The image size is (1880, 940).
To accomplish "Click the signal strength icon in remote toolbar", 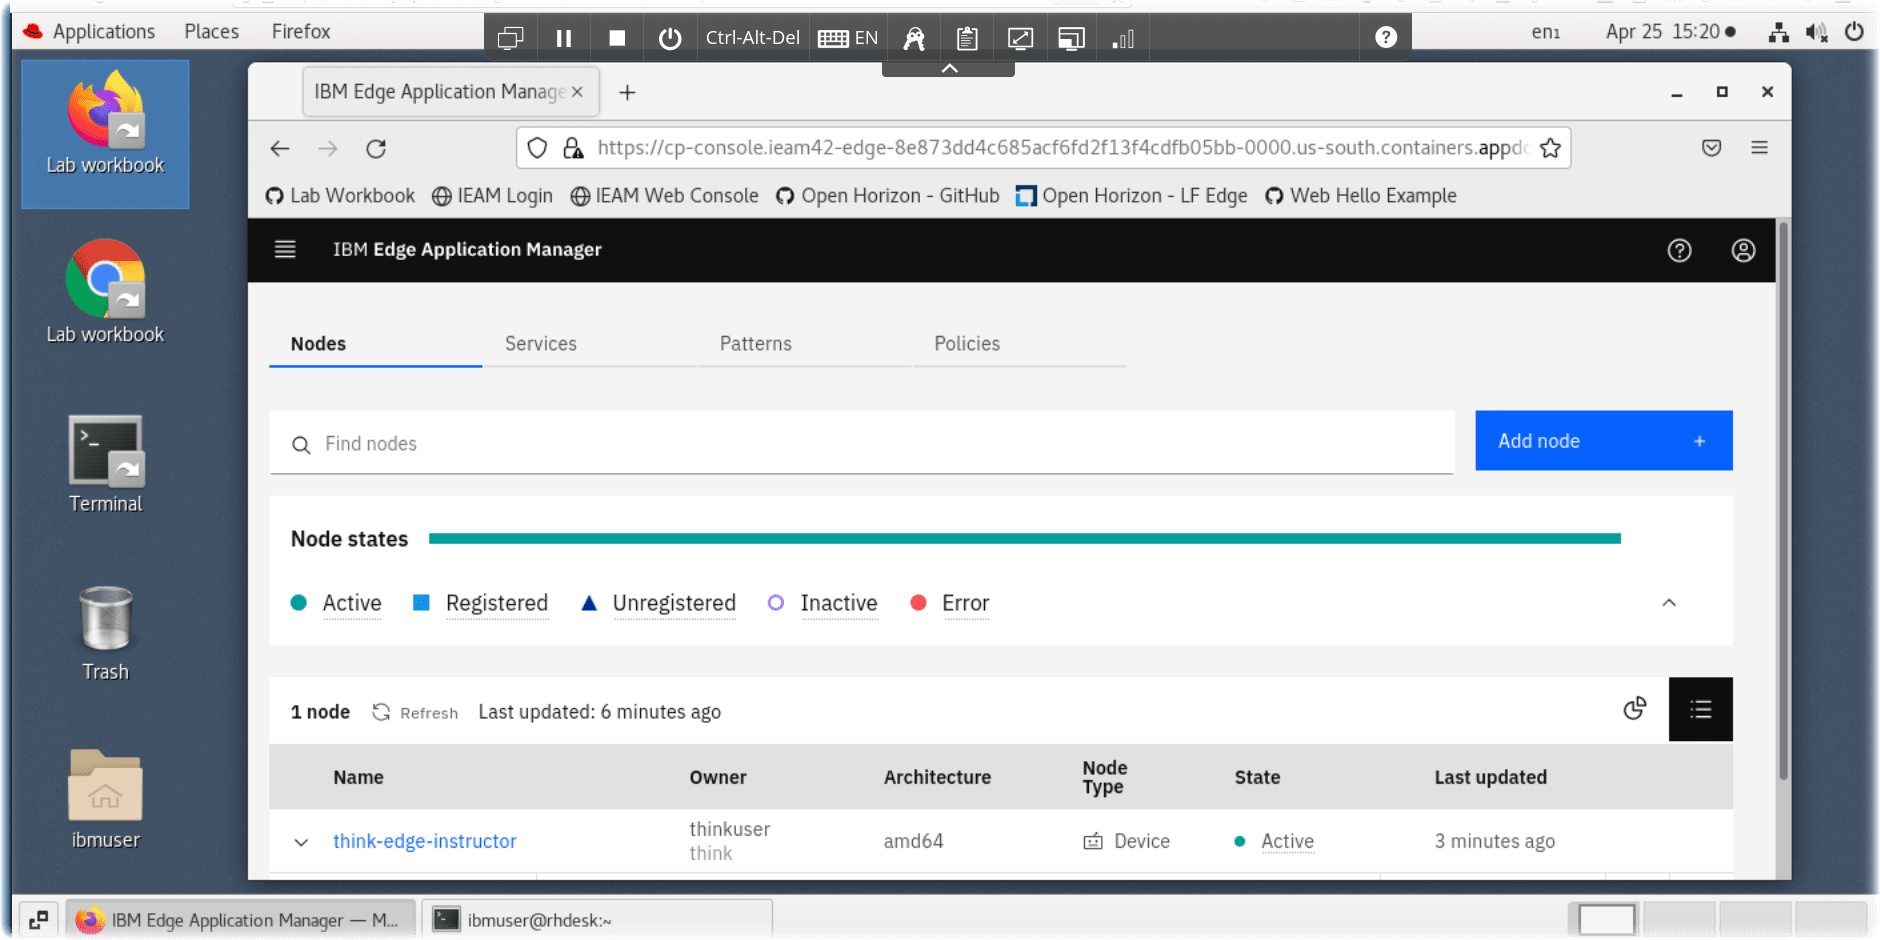I will [x=1123, y=38].
